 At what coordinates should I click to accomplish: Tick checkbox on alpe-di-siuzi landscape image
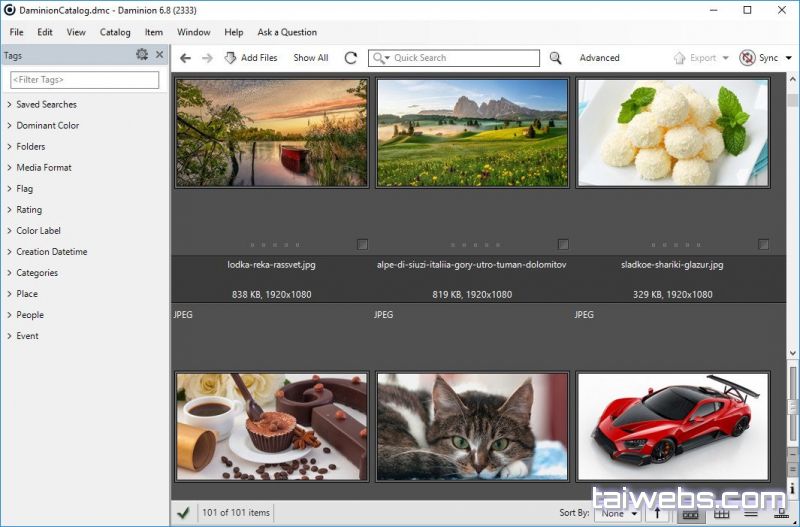[x=563, y=244]
